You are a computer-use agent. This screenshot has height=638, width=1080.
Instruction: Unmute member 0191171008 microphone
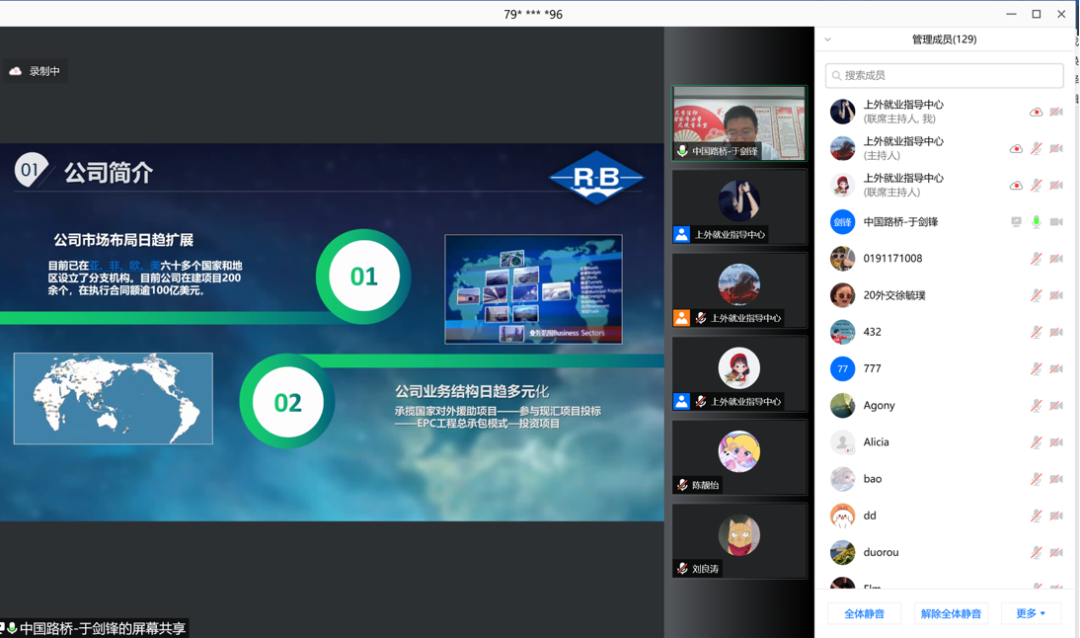click(1036, 259)
